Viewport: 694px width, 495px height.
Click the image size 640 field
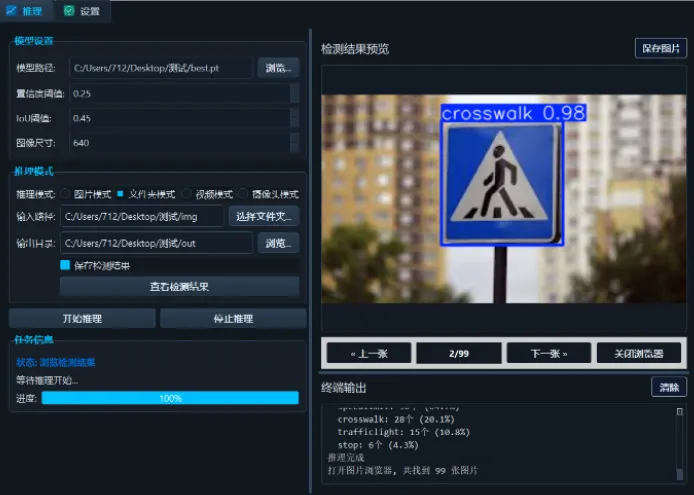point(179,143)
